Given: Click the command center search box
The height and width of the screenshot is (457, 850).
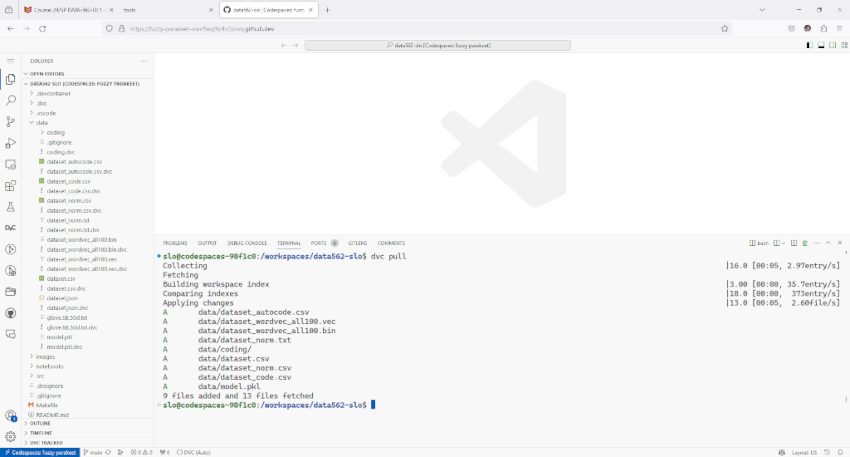Looking at the screenshot, I should (437, 45).
